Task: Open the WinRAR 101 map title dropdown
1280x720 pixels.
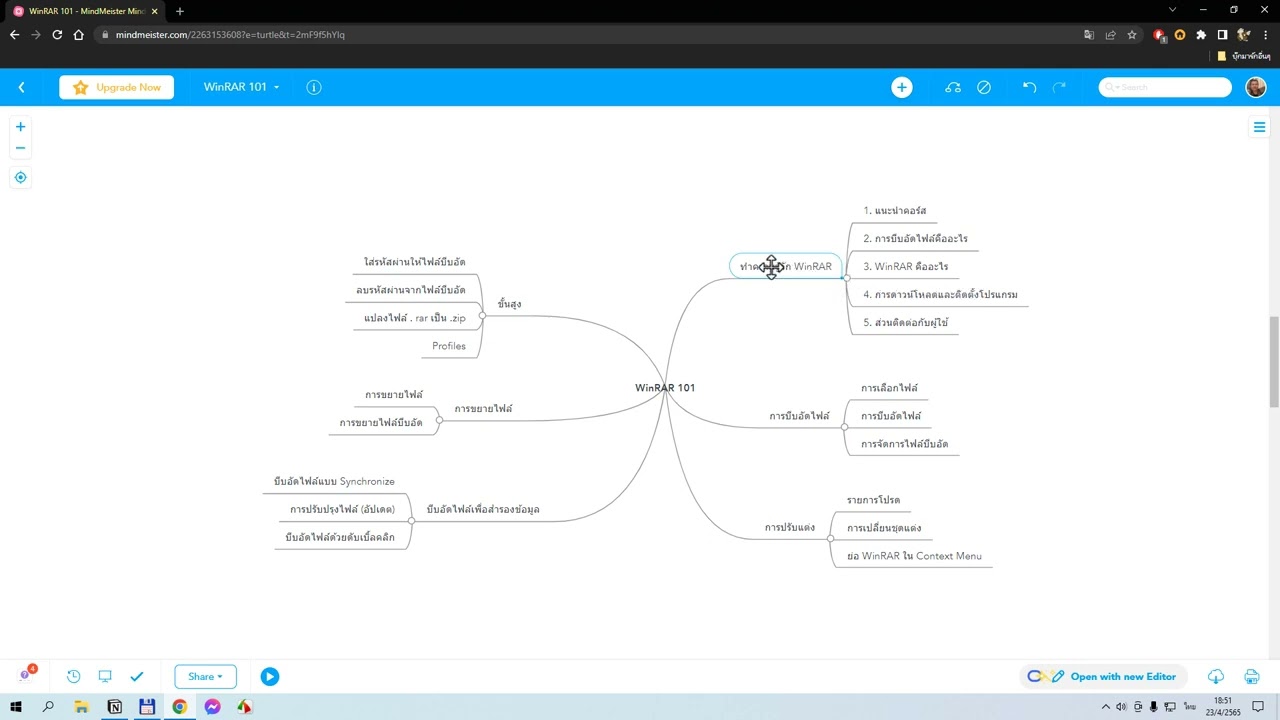Action: [x=241, y=87]
